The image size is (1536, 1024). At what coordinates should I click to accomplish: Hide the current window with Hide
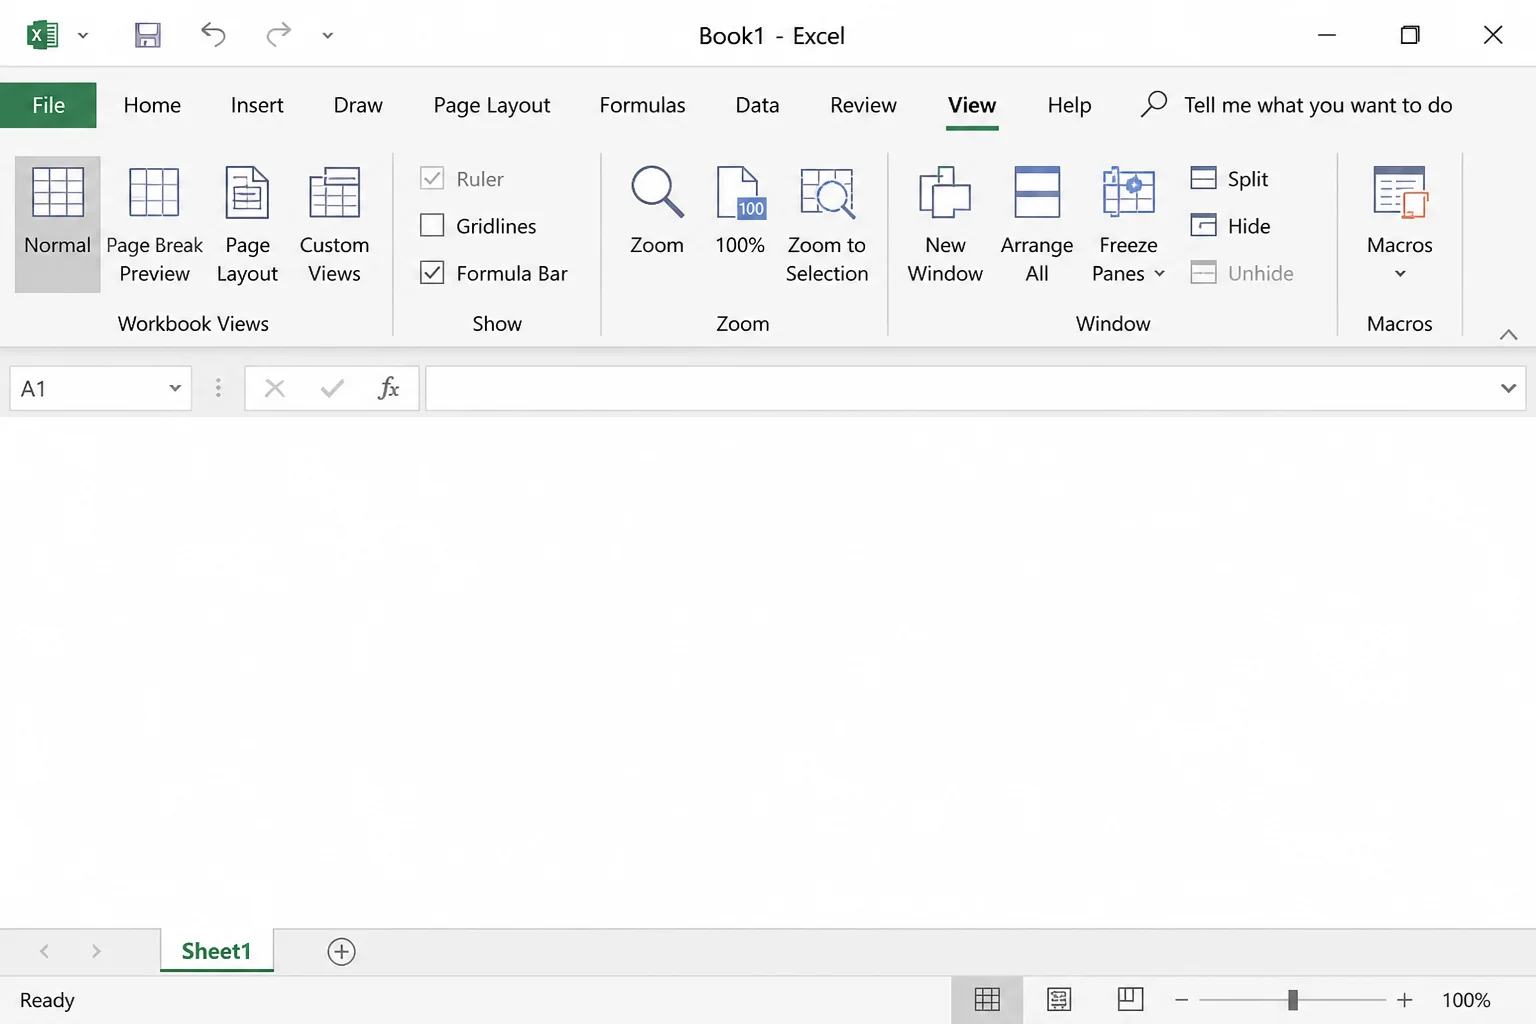pos(1231,226)
